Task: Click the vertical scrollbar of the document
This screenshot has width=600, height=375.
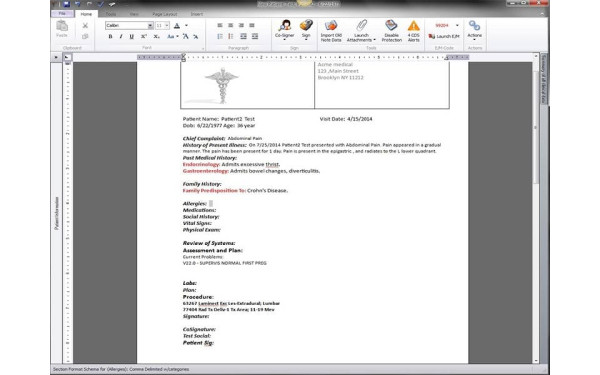Action: (535, 209)
